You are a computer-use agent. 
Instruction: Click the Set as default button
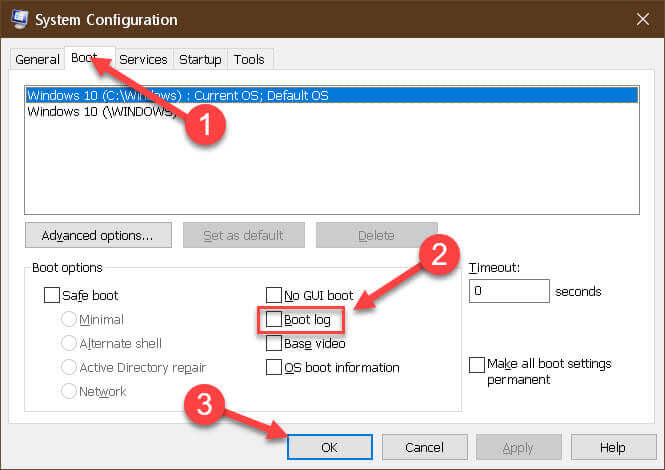click(x=243, y=235)
